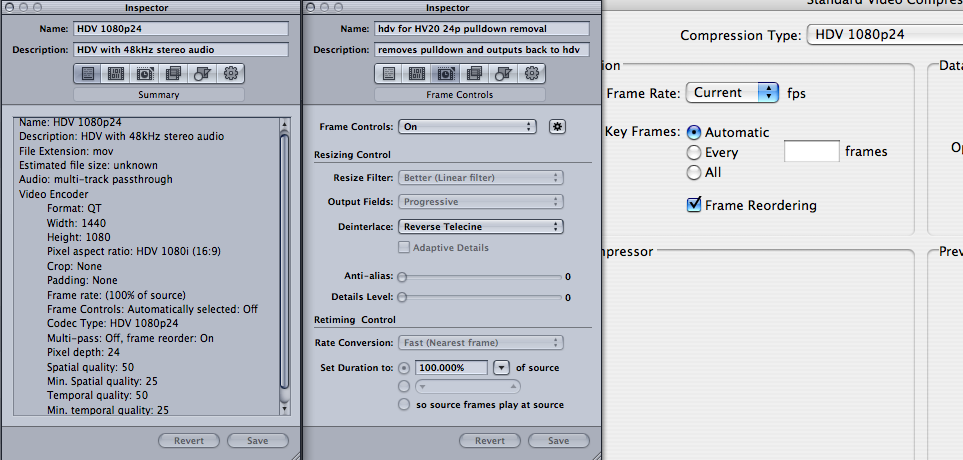Open the Frame Controls On dropdown
Viewport: 963px width, 460px height.
(x=467, y=127)
